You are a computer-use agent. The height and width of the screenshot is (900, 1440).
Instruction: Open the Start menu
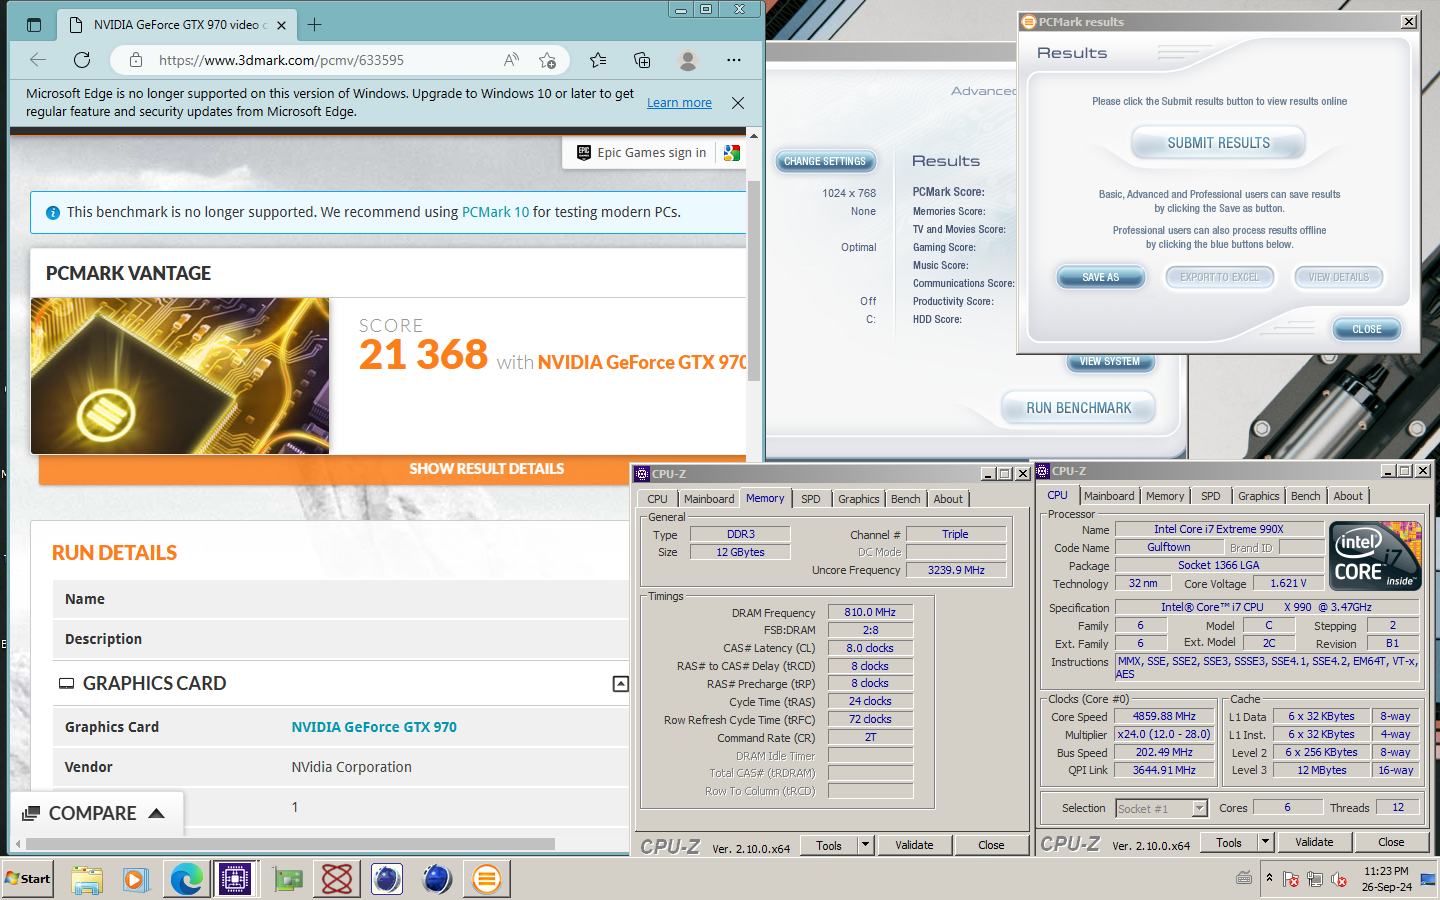[28, 879]
